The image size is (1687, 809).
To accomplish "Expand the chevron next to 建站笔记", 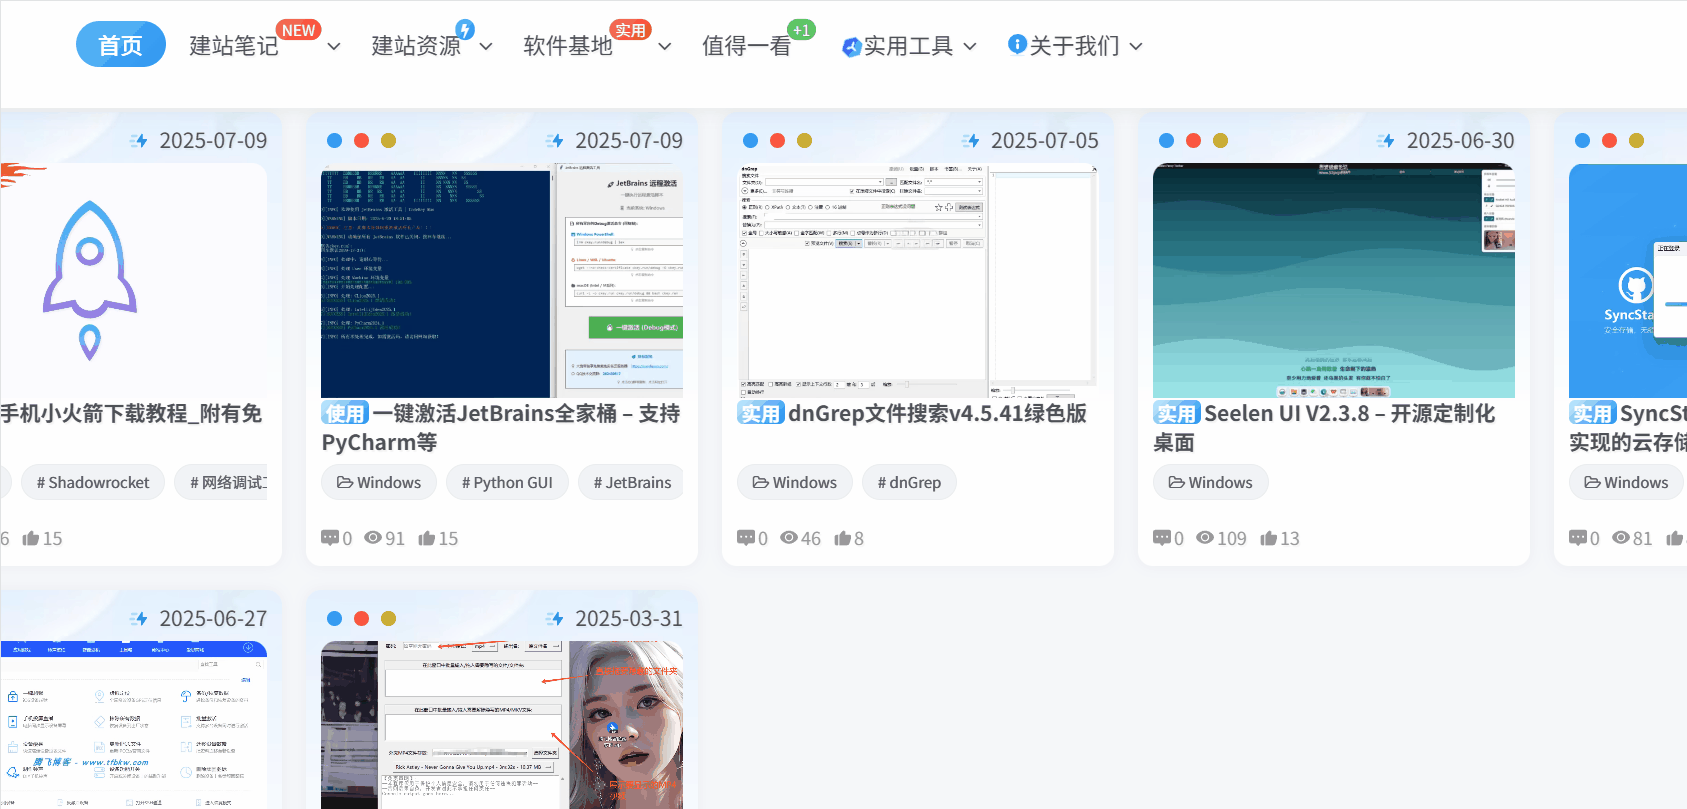I will click(x=334, y=47).
